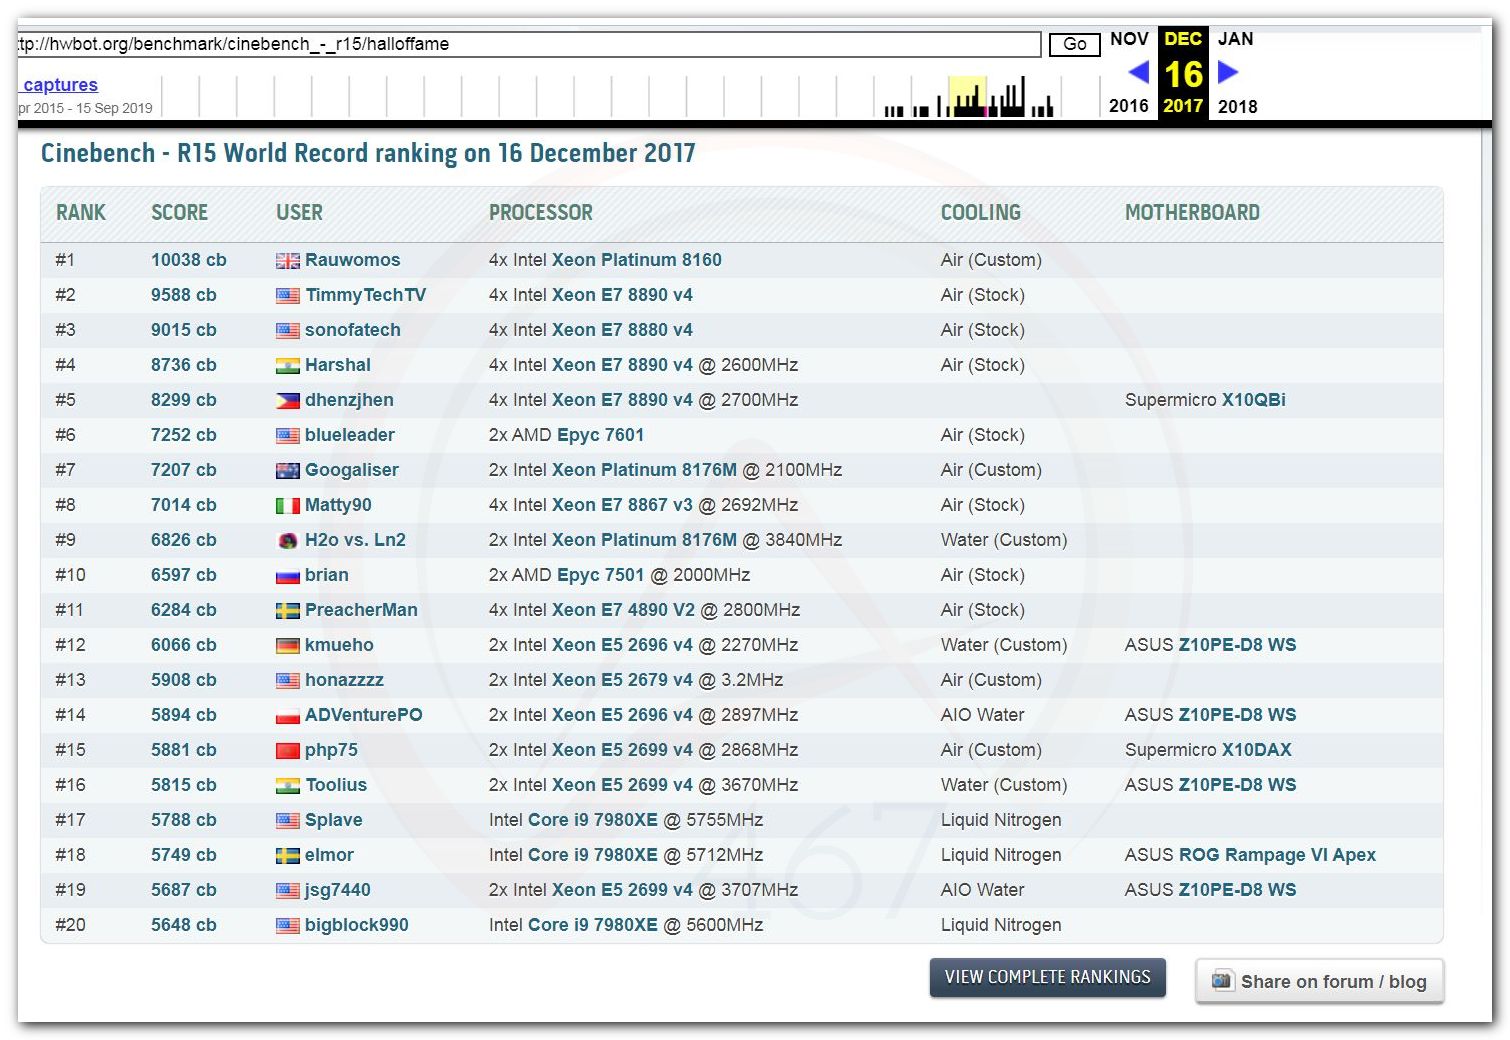Select the highlighted 2017 capture timeline bars
The image size is (1510, 1040).
click(x=967, y=97)
